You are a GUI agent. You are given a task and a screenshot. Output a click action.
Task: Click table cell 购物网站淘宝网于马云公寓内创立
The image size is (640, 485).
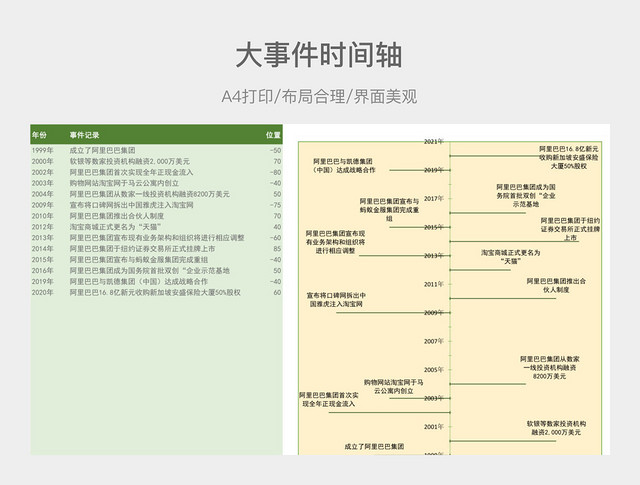(x=124, y=183)
